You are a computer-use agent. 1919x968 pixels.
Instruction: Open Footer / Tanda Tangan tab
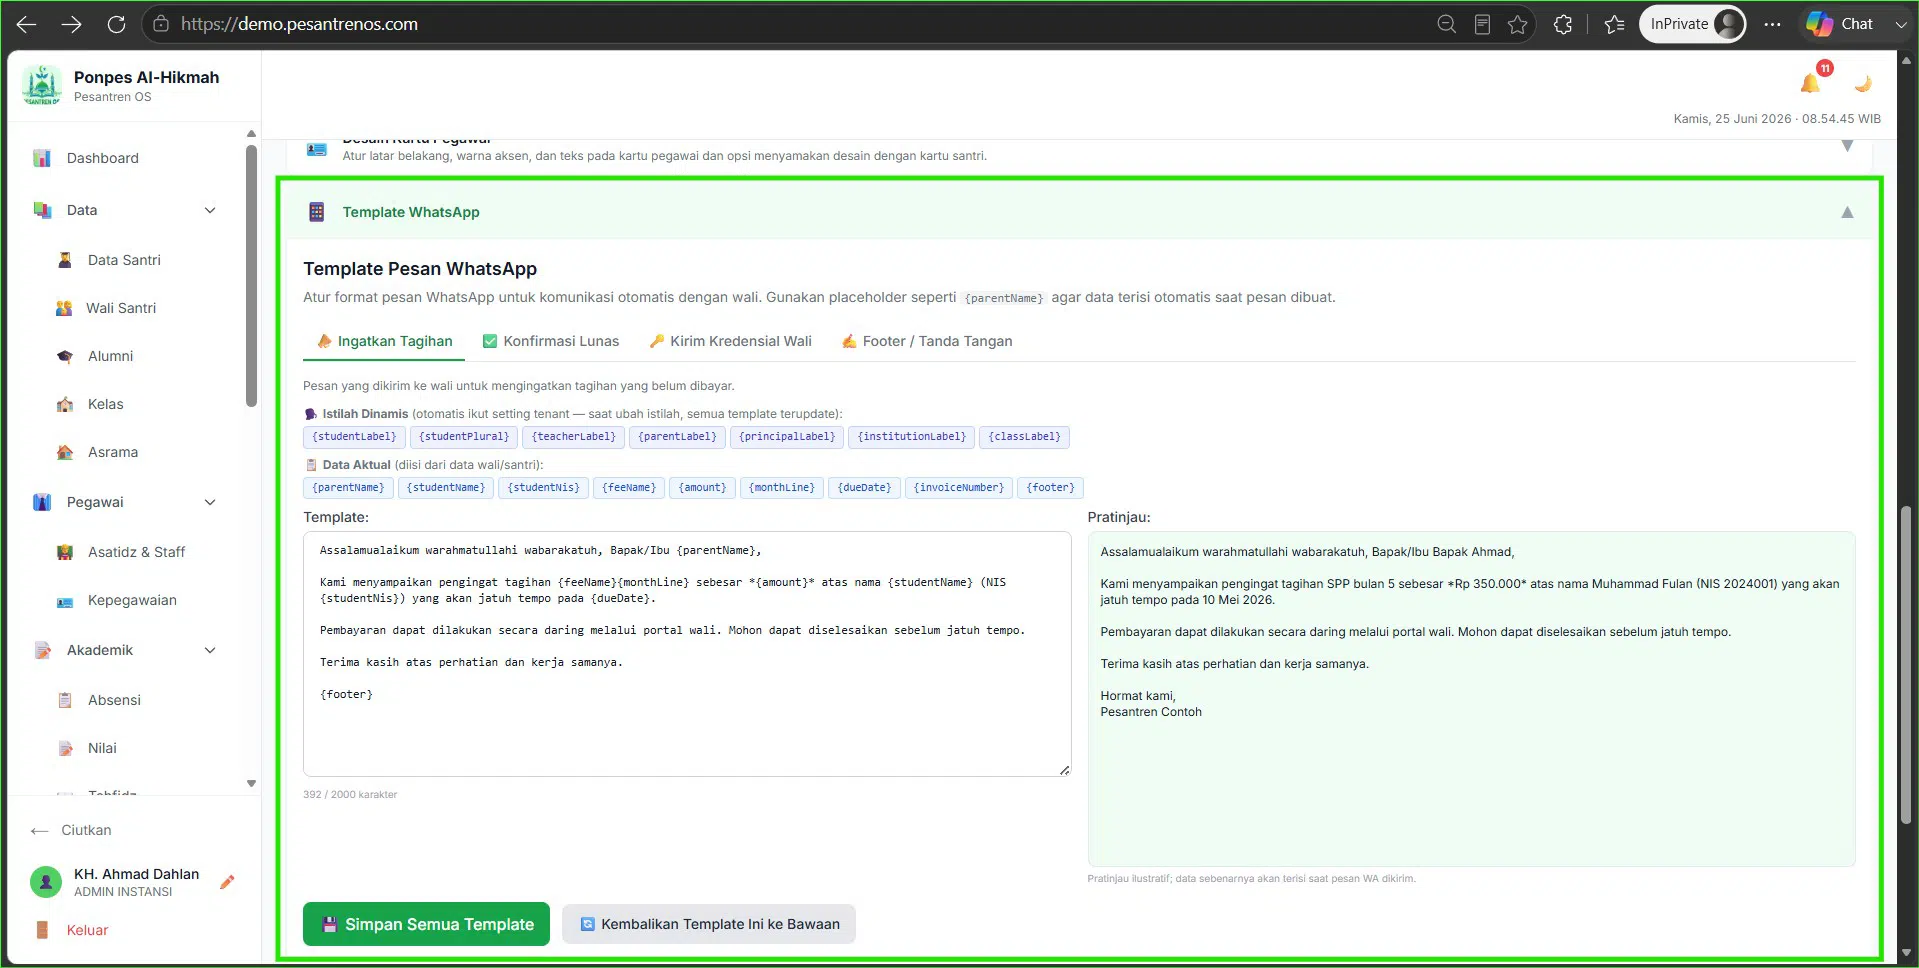926,341
